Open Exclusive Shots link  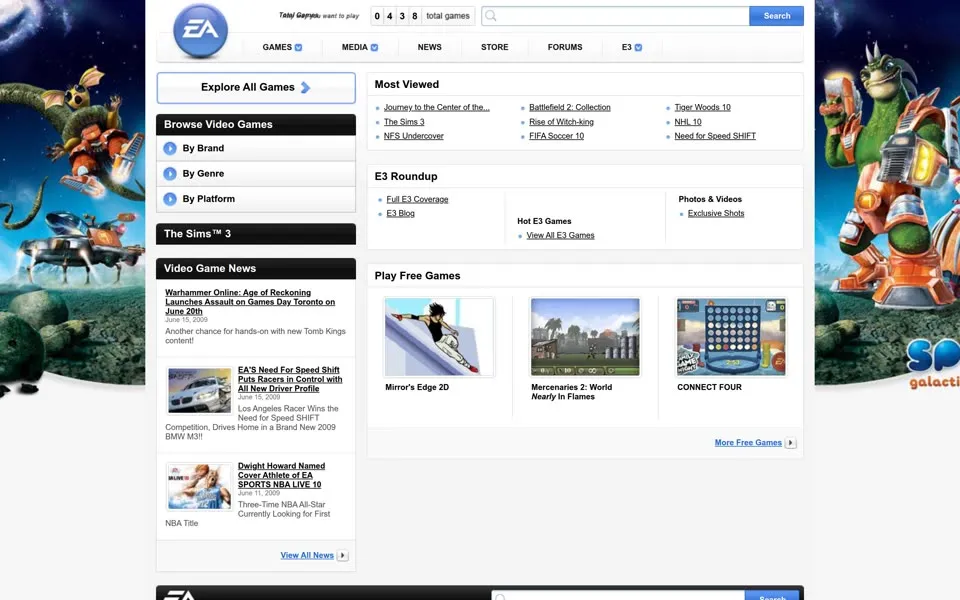(x=716, y=213)
